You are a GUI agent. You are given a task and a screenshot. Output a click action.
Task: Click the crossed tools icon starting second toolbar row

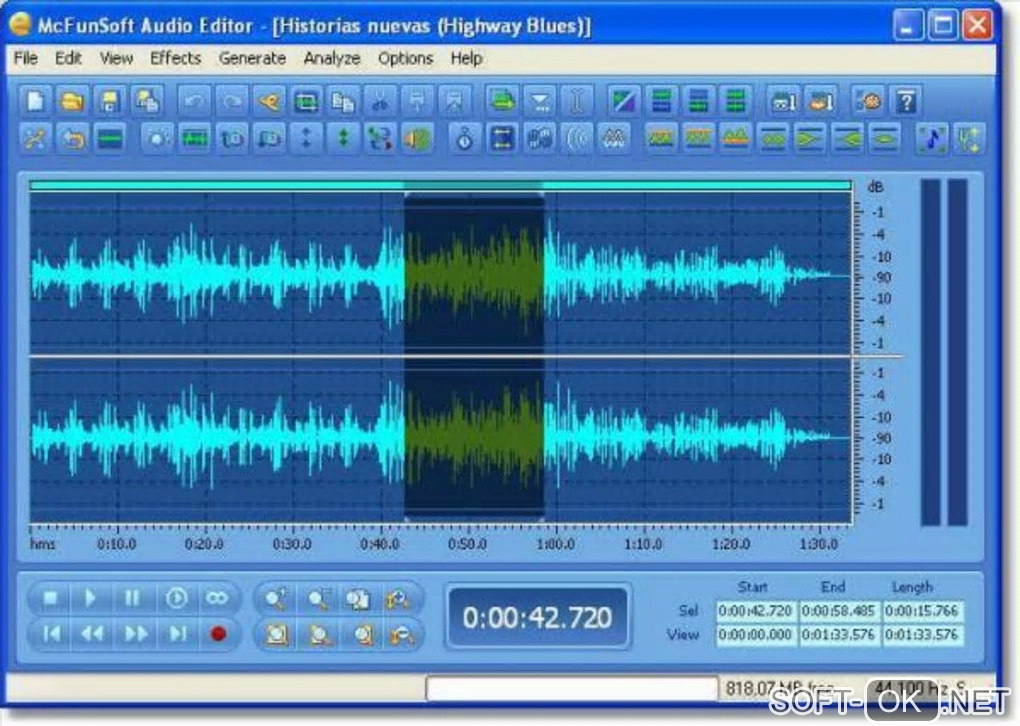click(35, 139)
